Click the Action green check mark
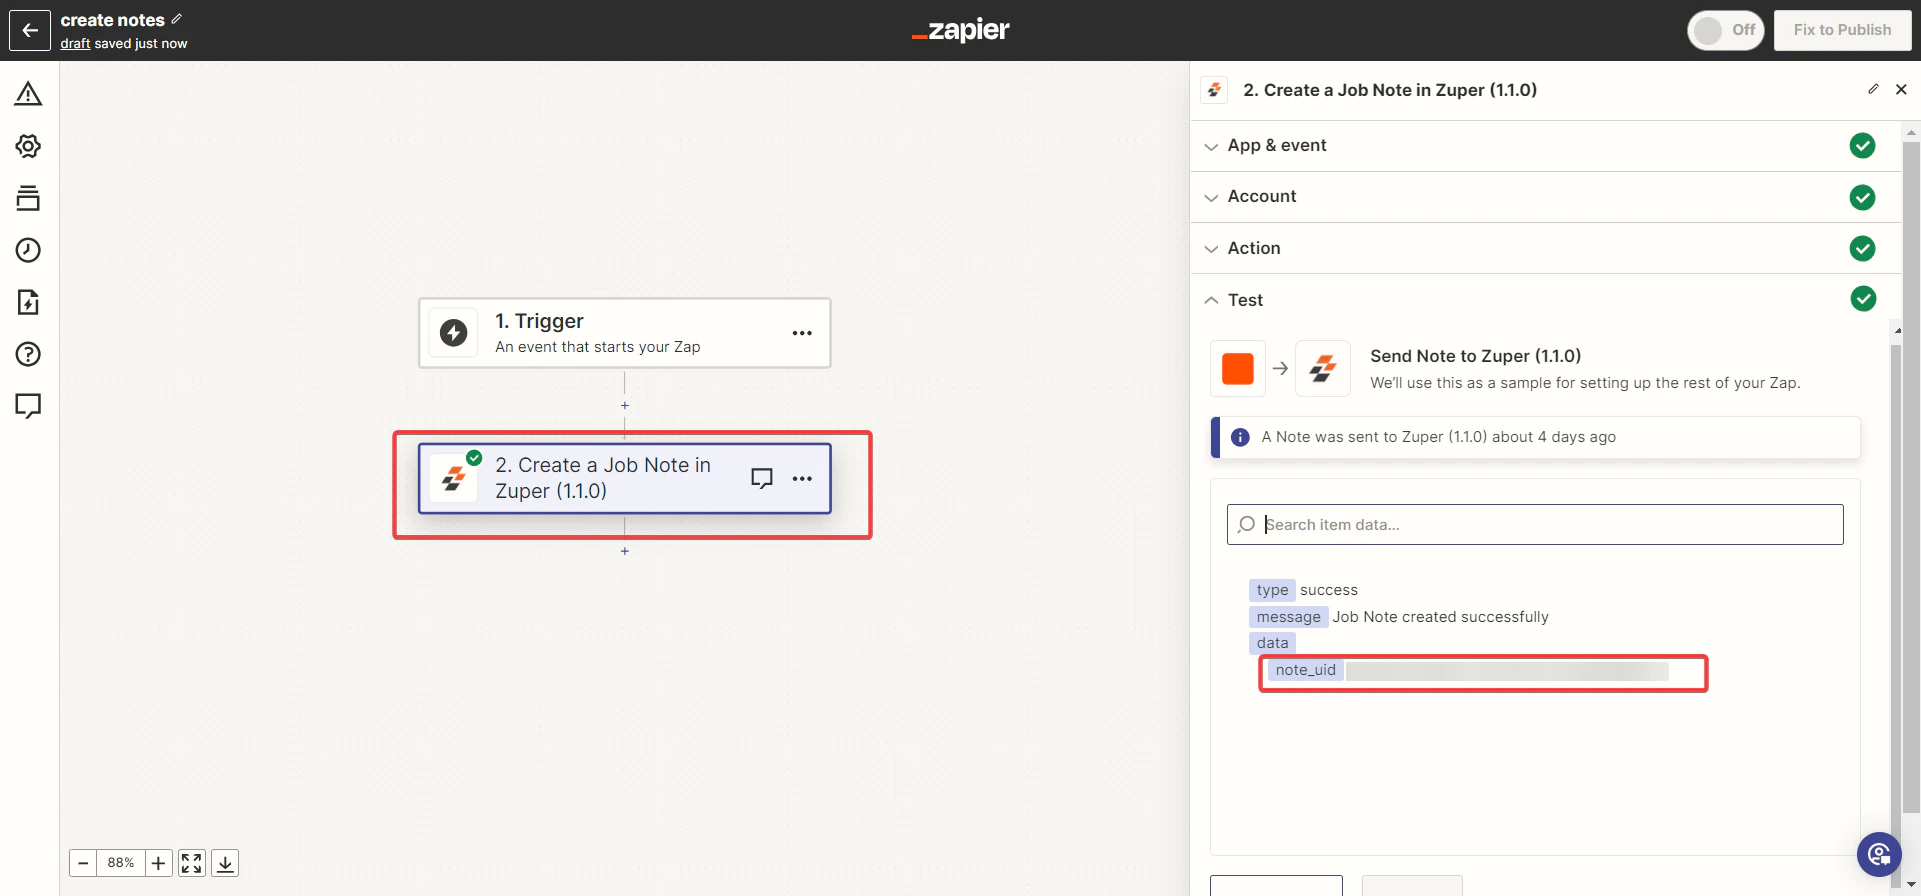The height and width of the screenshot is (896, 1921). pyautogui.click(x=1862, y=248)
